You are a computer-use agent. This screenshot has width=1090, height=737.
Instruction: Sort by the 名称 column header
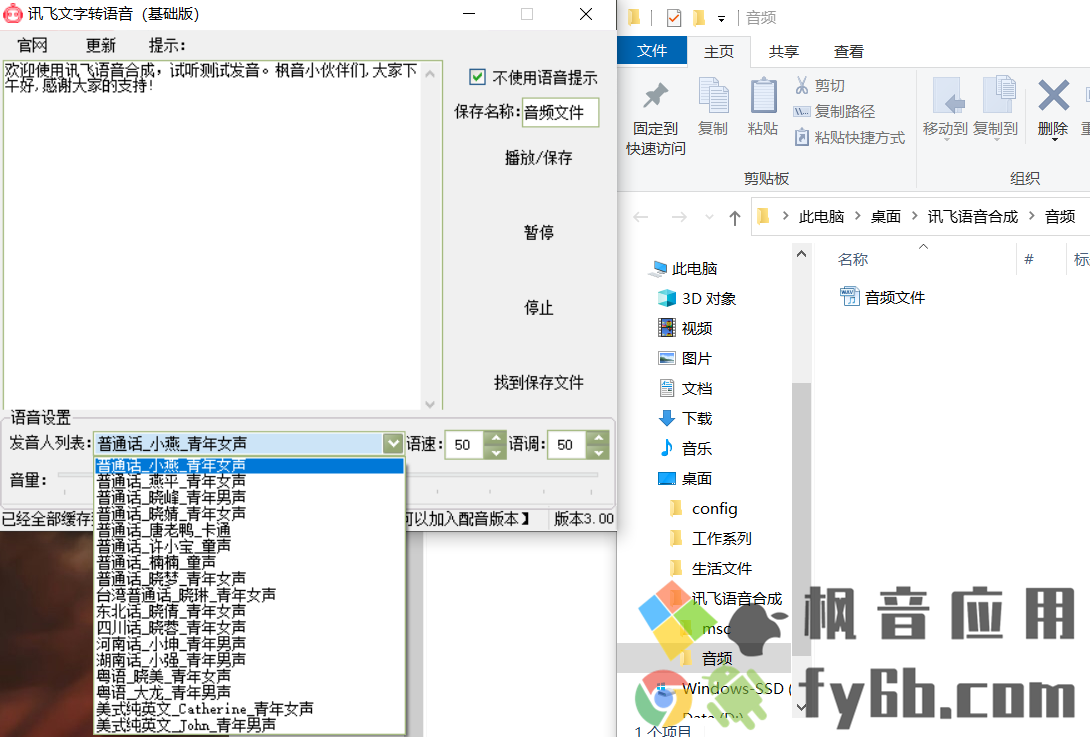[x=853, y=259]
